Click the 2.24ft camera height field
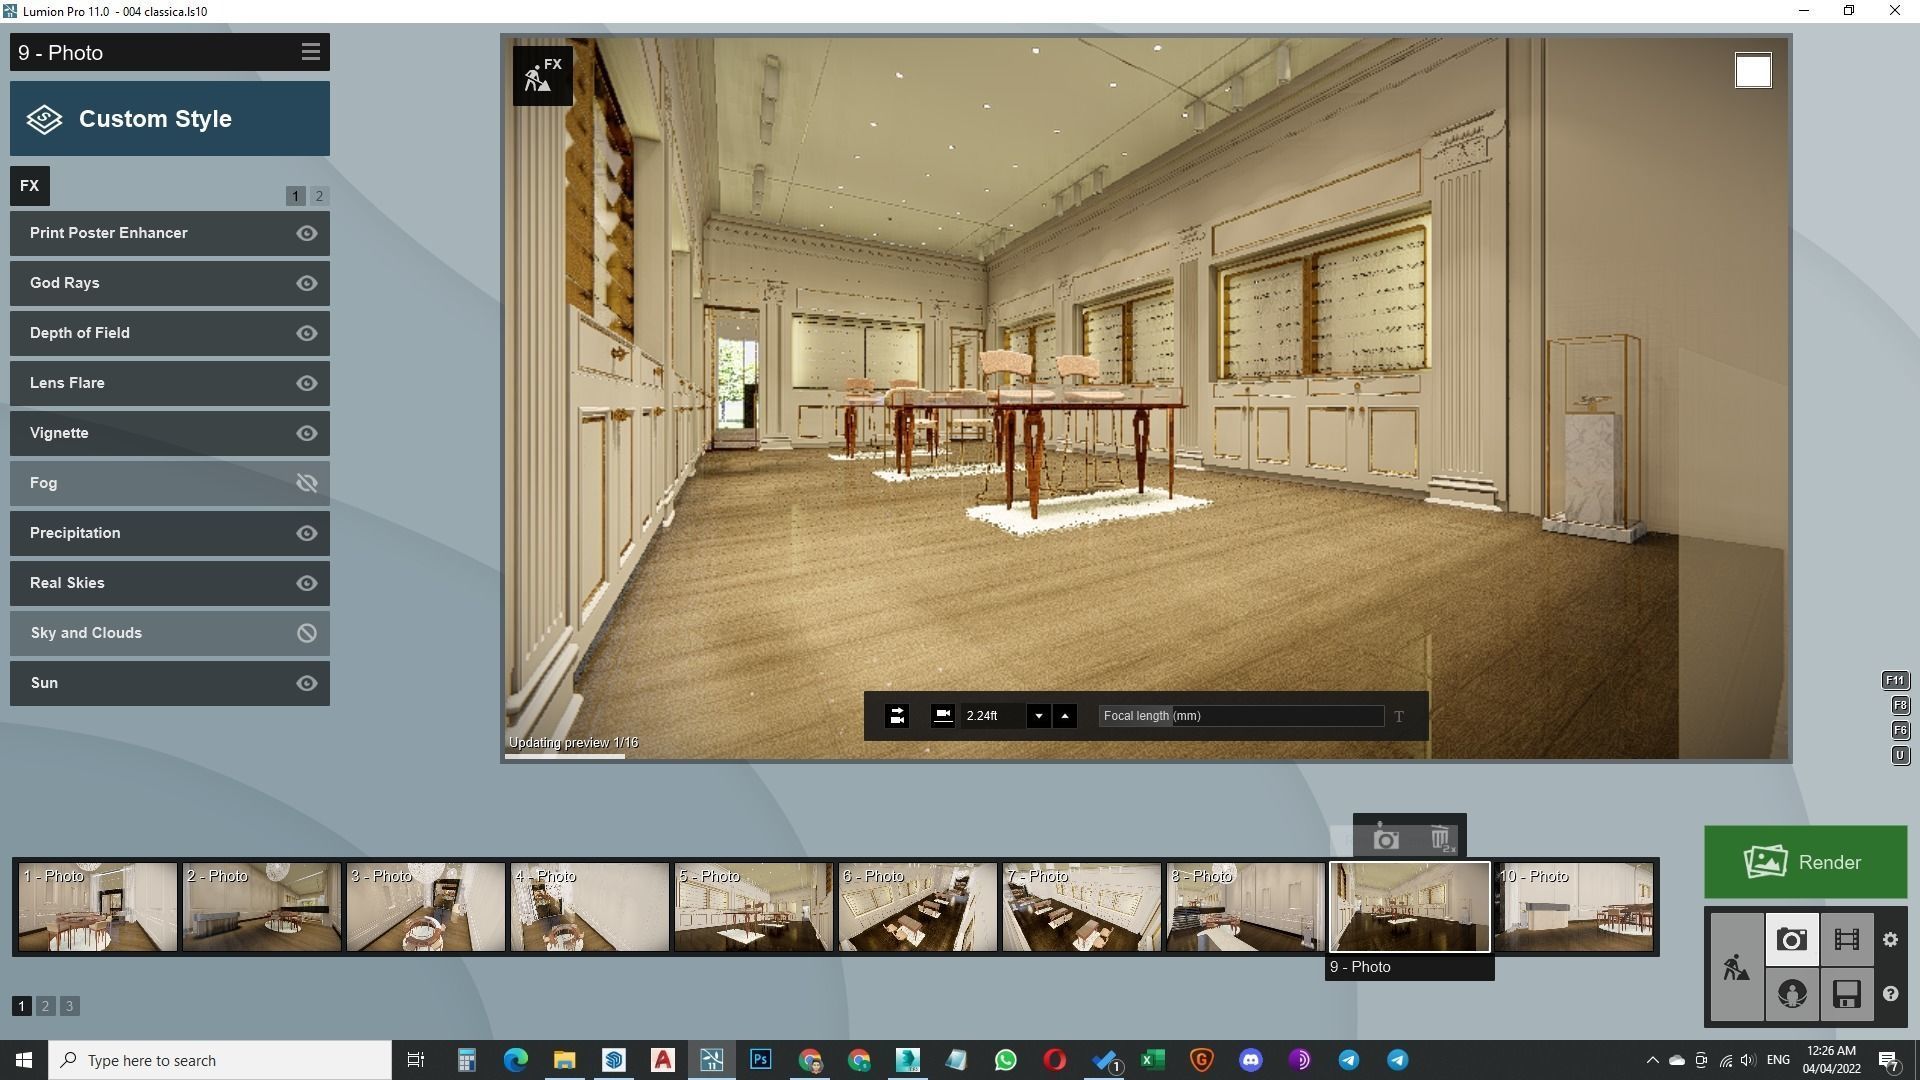The height and width of the screenshot is (1080, 1920). tap(992, 716)
